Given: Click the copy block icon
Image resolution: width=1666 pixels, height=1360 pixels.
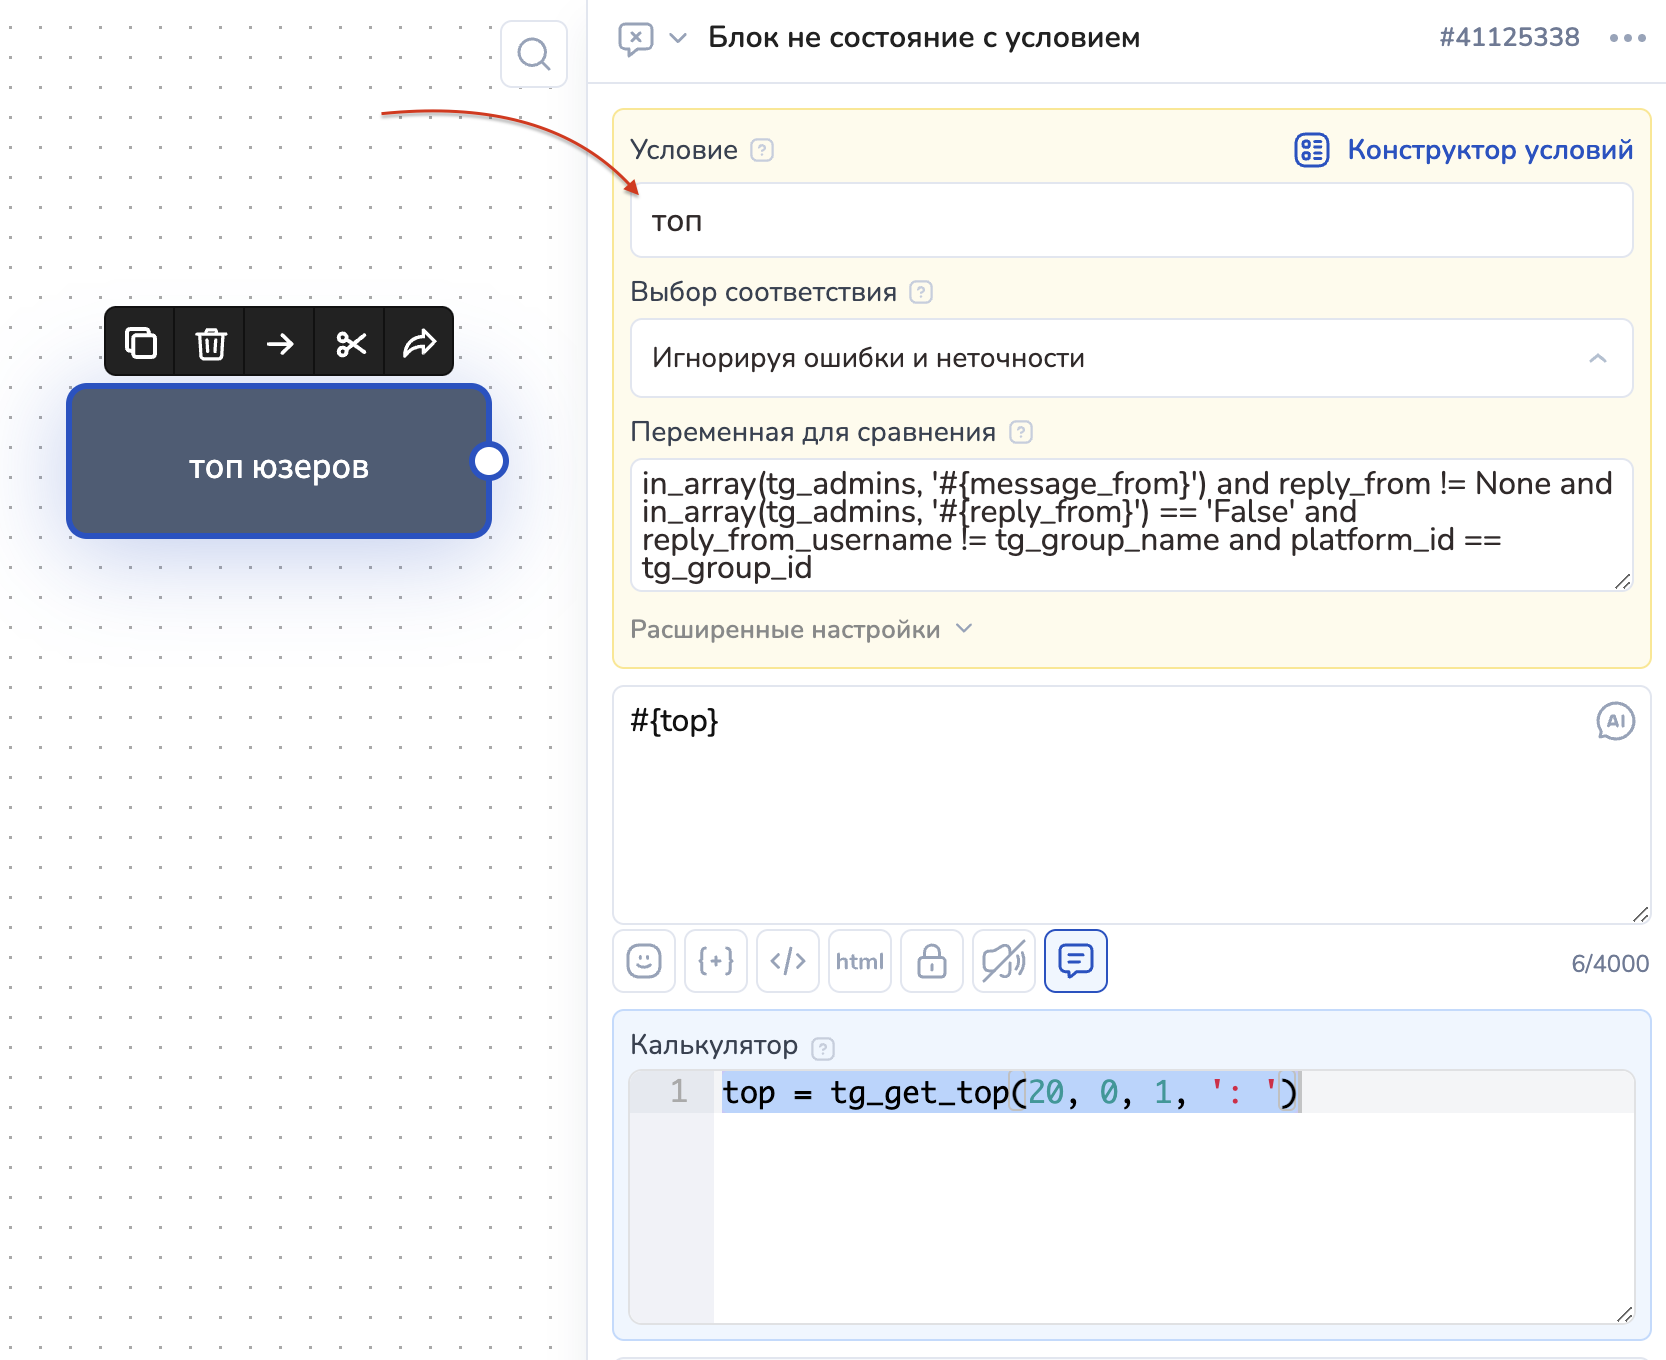Looking at the screenshot, I should coord(140,343).
